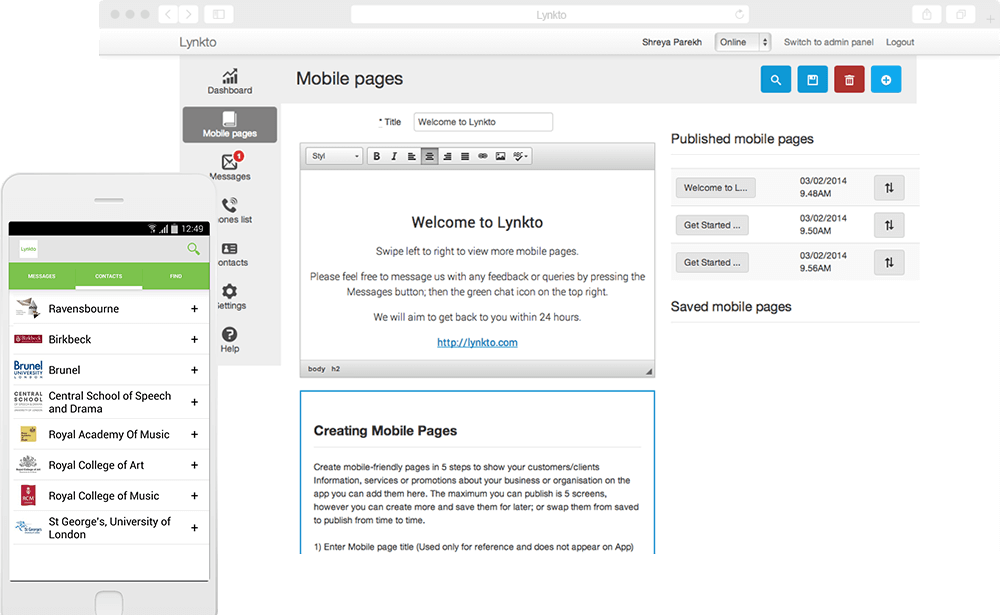Center align text in editor
Image resolution: width=1000 pixels, height=615 pixels.
[430, 156]
